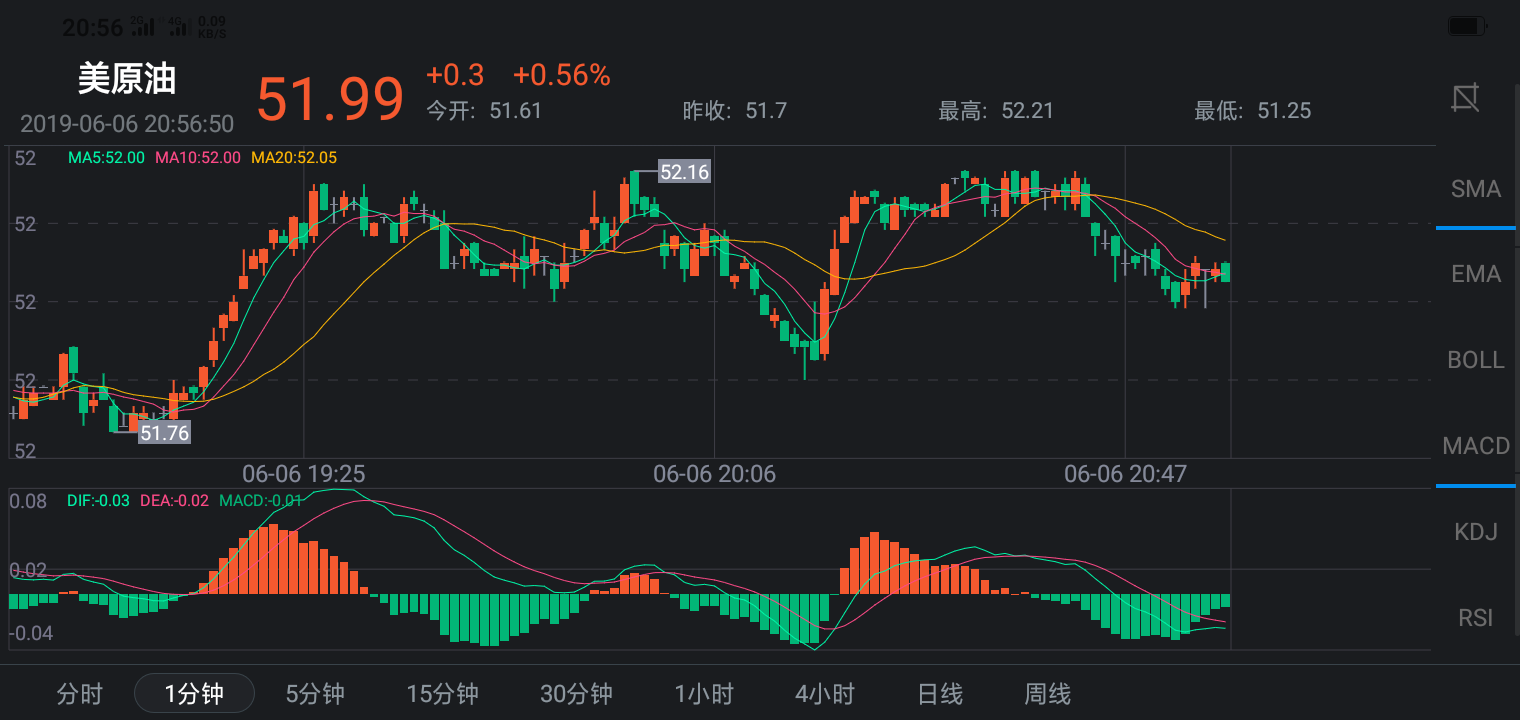Select the SMA indicator
The image size is (1520, 720).
[1476, 189]
